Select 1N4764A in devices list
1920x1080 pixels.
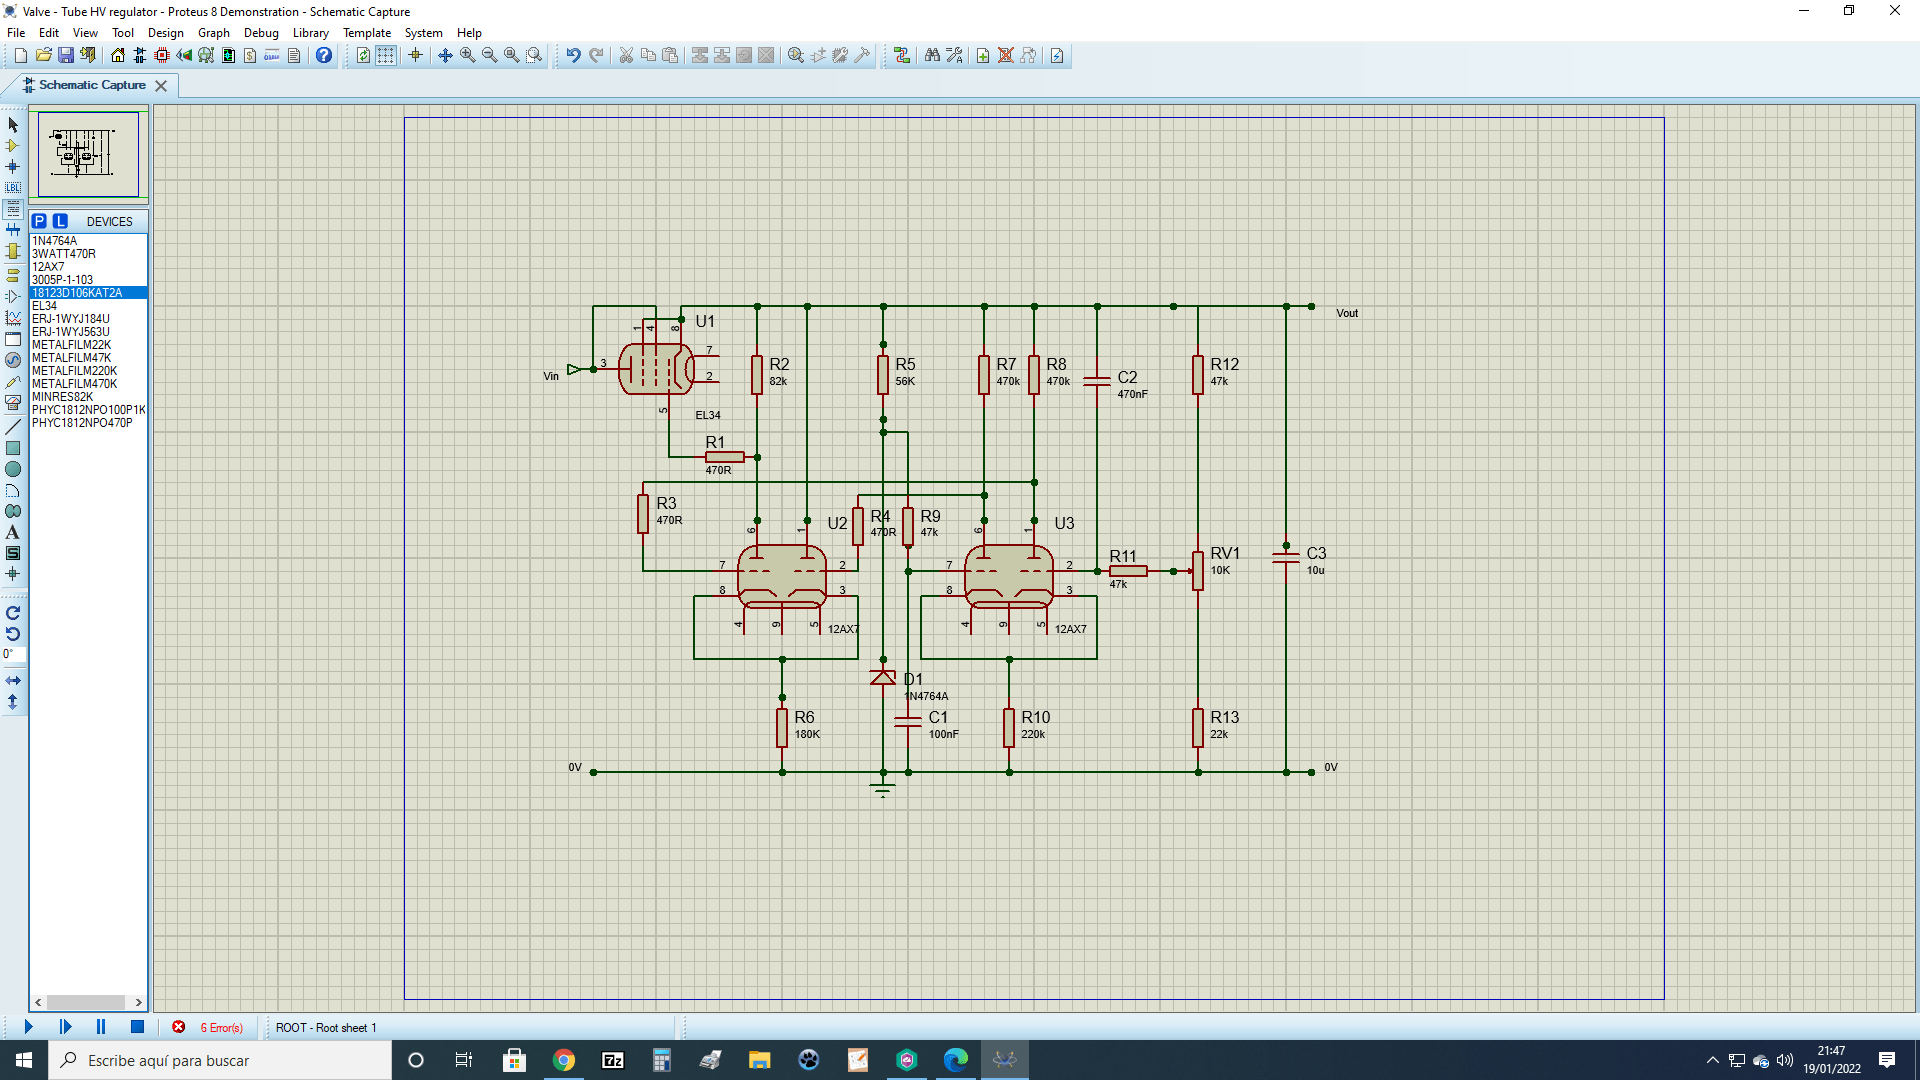coord(54,241)
